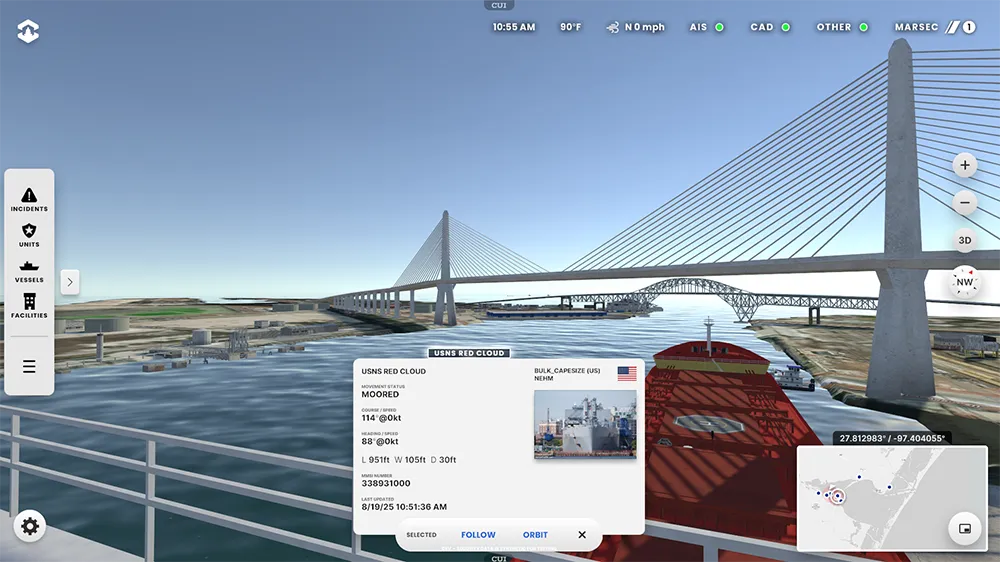Click the OTHER status indicator
This screenshot has height=562, width=1000.
(x=842, y=27)
